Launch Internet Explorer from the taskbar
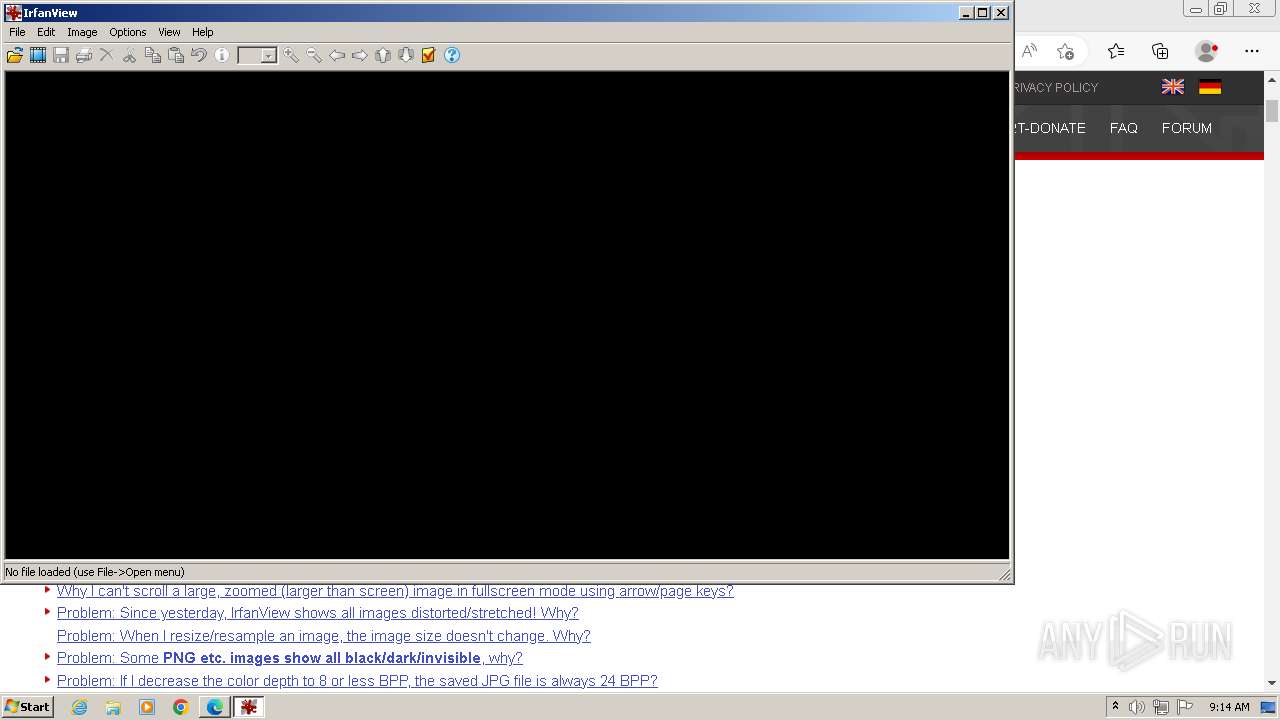 pyautogui.click(x=79, y=707)
